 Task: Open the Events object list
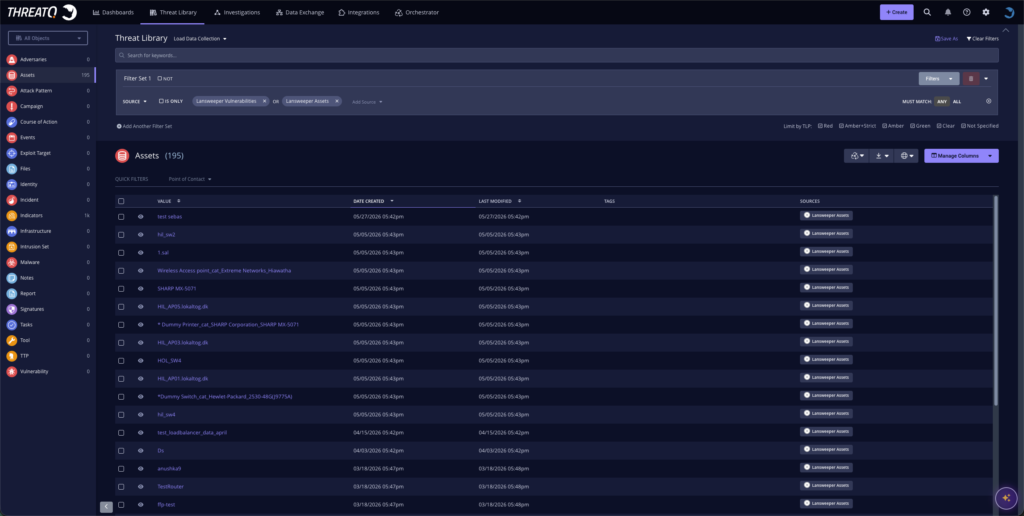[x=27, y=138]
